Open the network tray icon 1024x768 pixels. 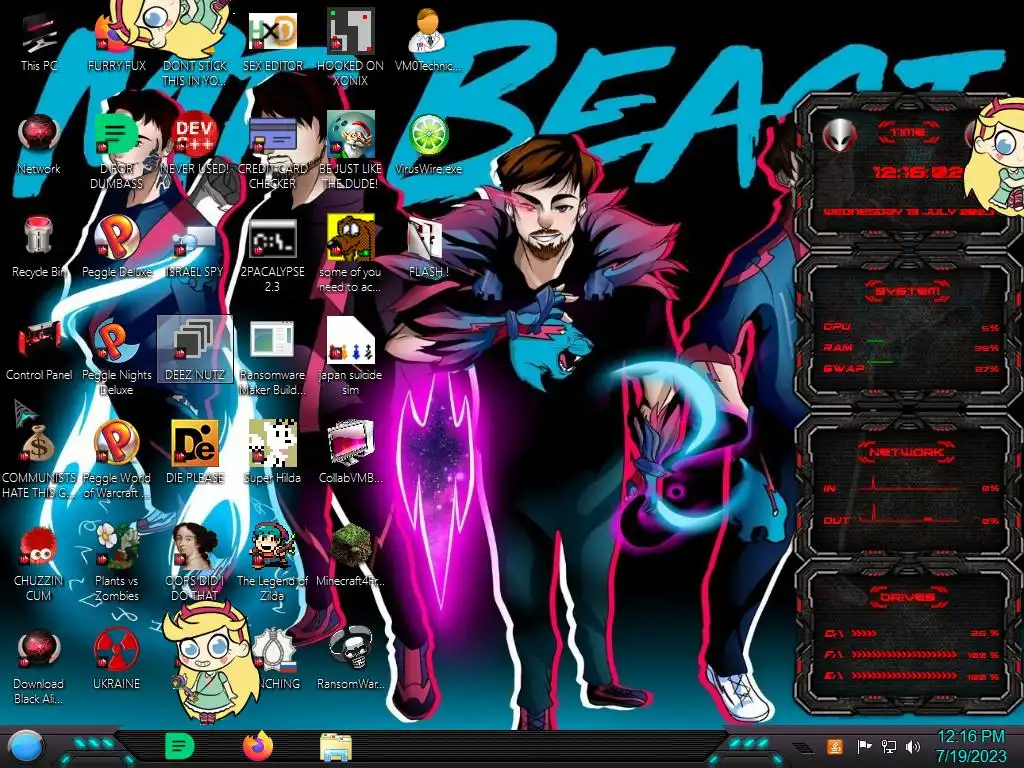[x=889, y=746]
